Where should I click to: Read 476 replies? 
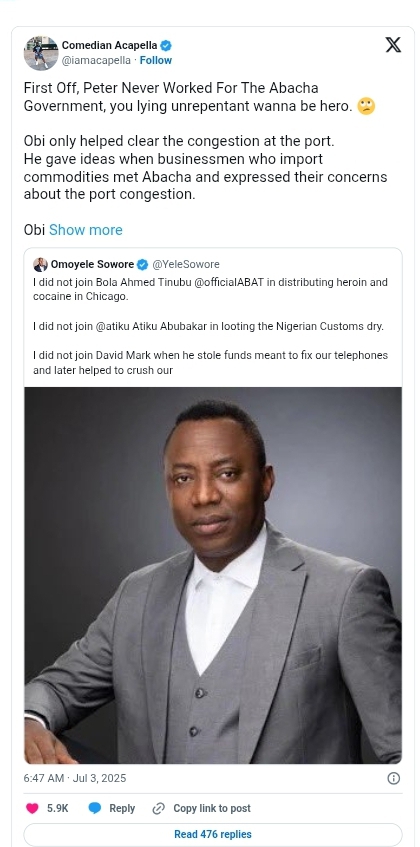point(213,834)
